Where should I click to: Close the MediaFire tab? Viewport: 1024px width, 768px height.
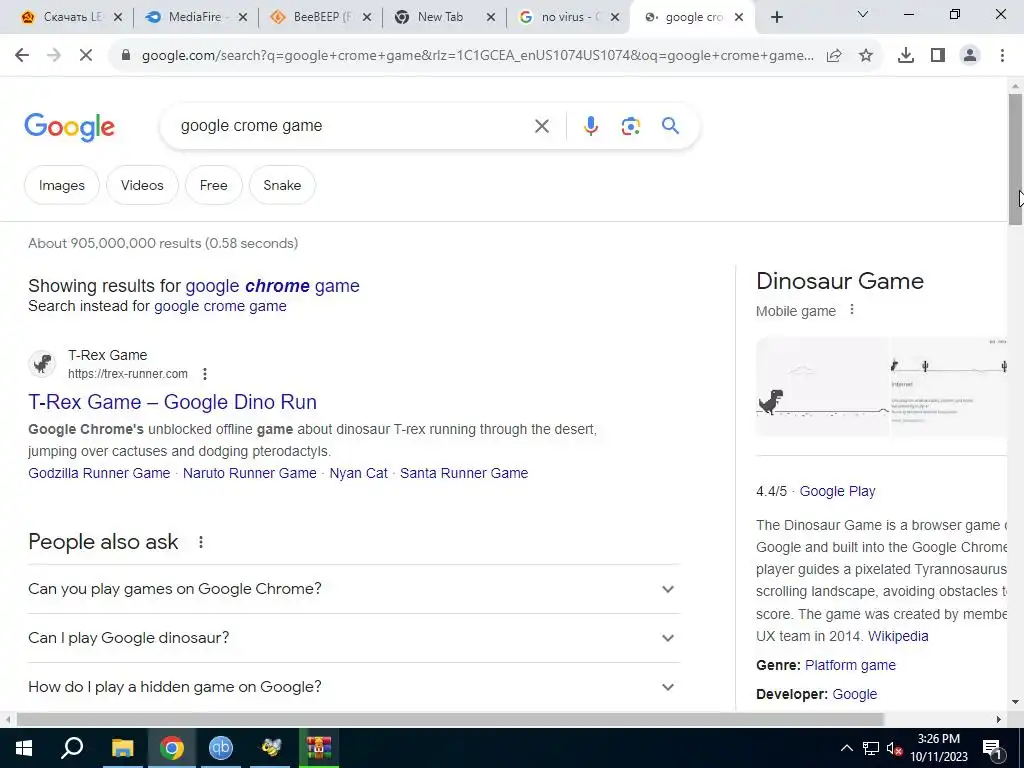click(x=242, y=18)
